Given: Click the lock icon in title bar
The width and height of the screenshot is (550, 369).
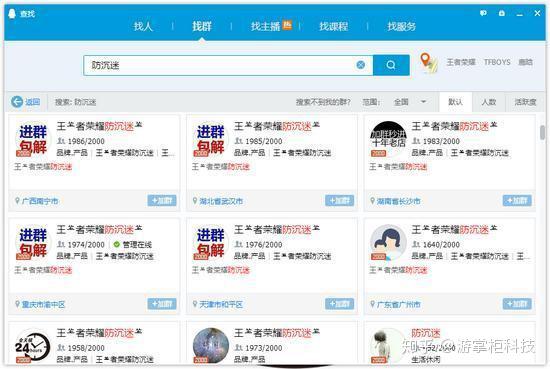Looking at the screenshot, I should click(x=502, y=13).
